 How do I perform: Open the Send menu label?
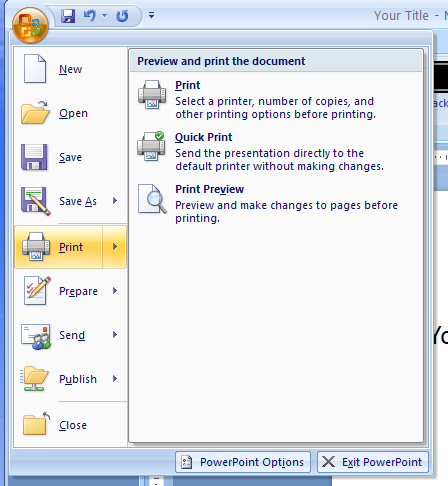click(72, 335)
